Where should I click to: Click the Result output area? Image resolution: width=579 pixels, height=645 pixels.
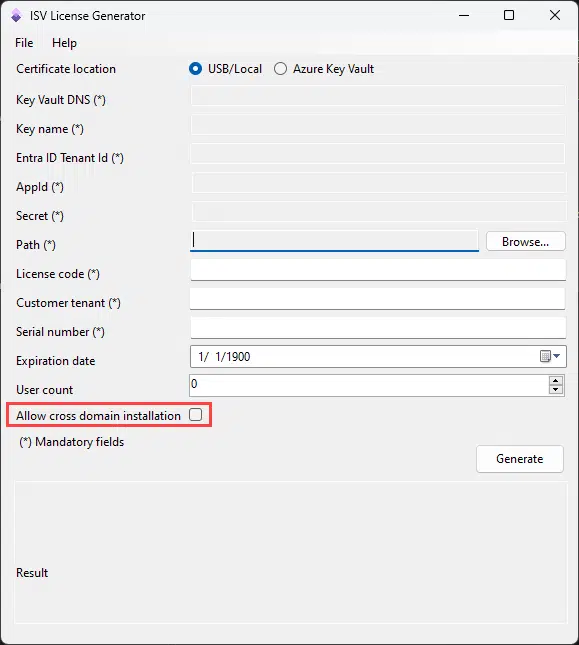point(291,552)
